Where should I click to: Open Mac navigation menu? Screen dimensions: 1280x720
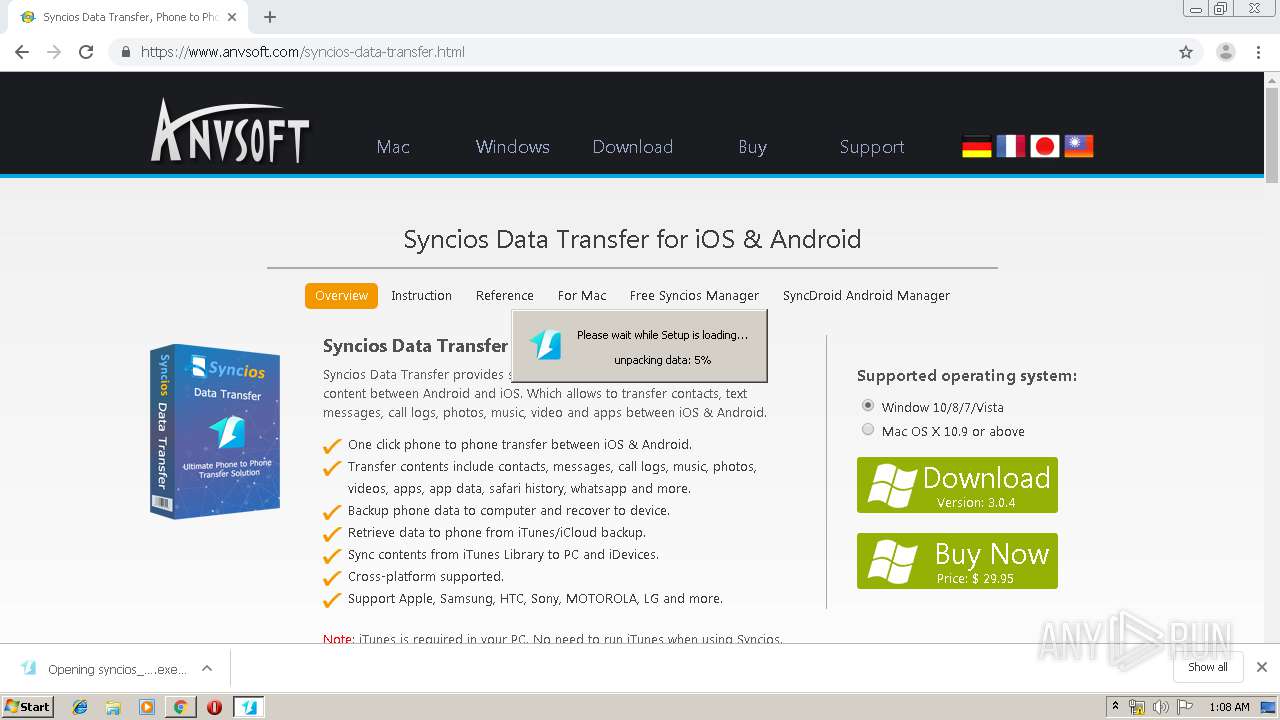[x=393, y=147]
